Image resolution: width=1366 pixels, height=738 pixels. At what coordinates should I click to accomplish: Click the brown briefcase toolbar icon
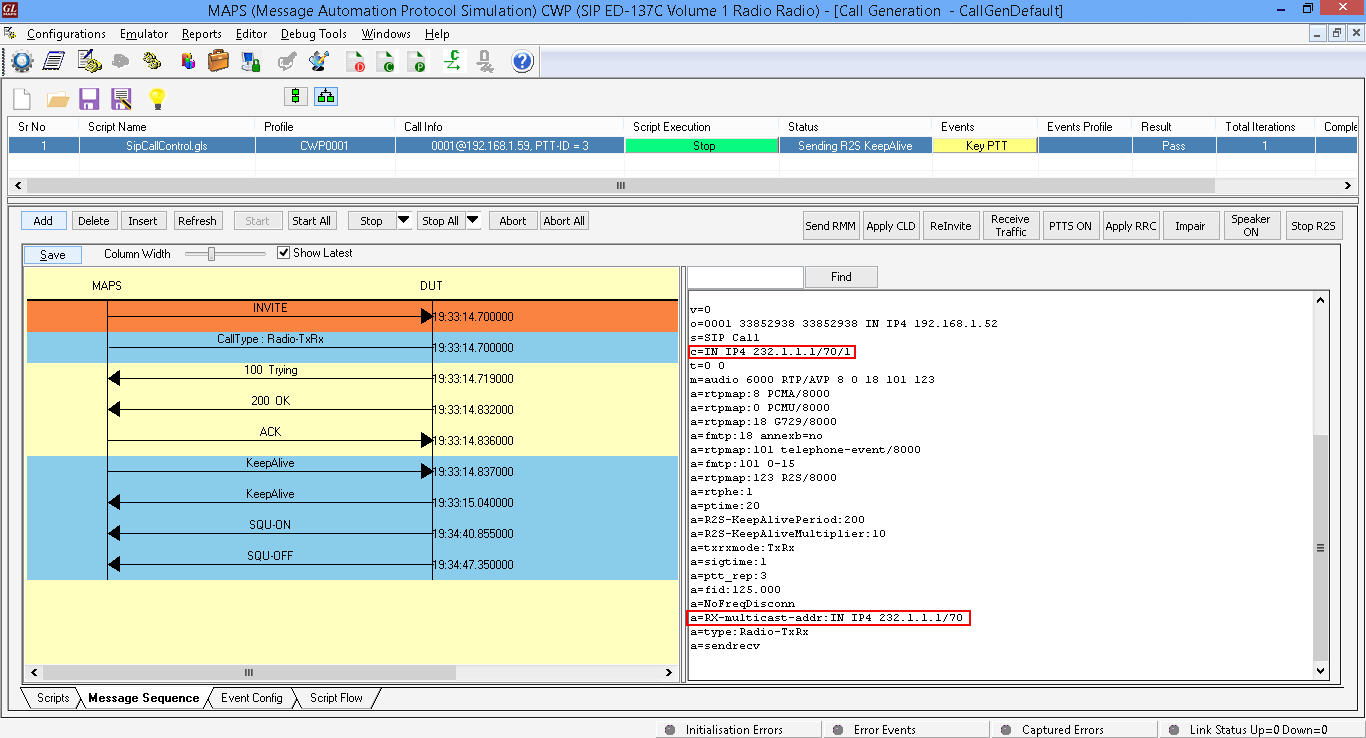pos(219,62)
